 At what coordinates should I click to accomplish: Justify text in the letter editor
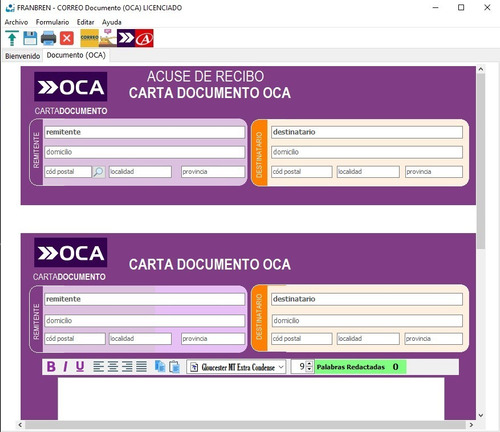[141, 367]
